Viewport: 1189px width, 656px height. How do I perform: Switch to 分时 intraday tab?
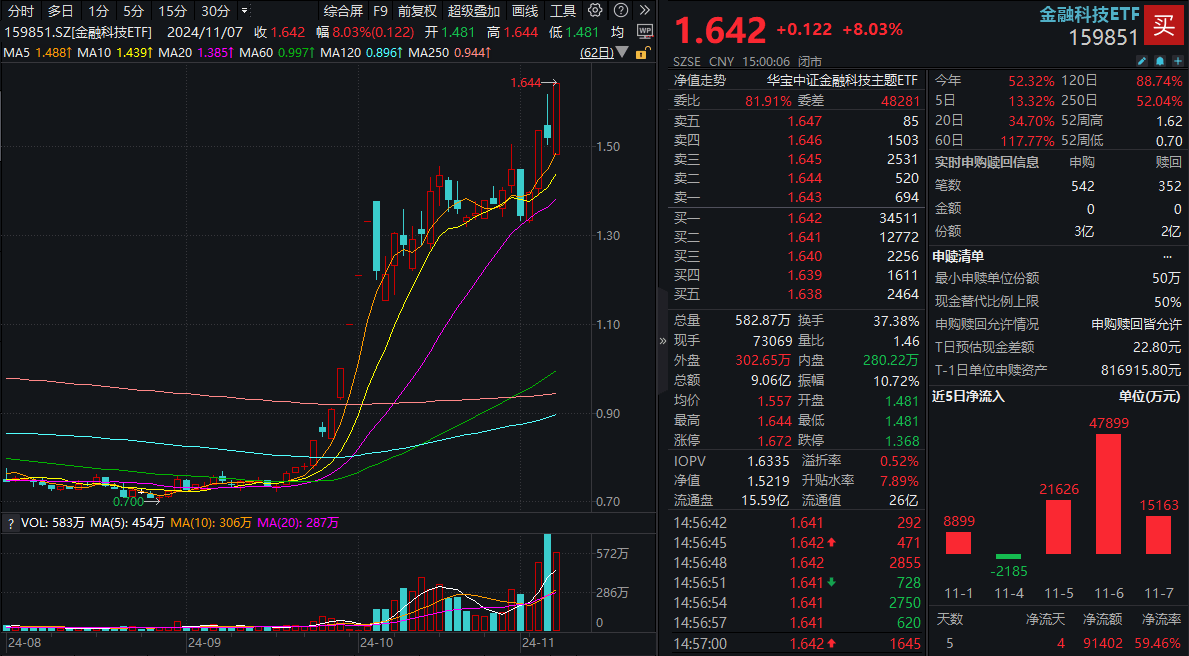20,11
